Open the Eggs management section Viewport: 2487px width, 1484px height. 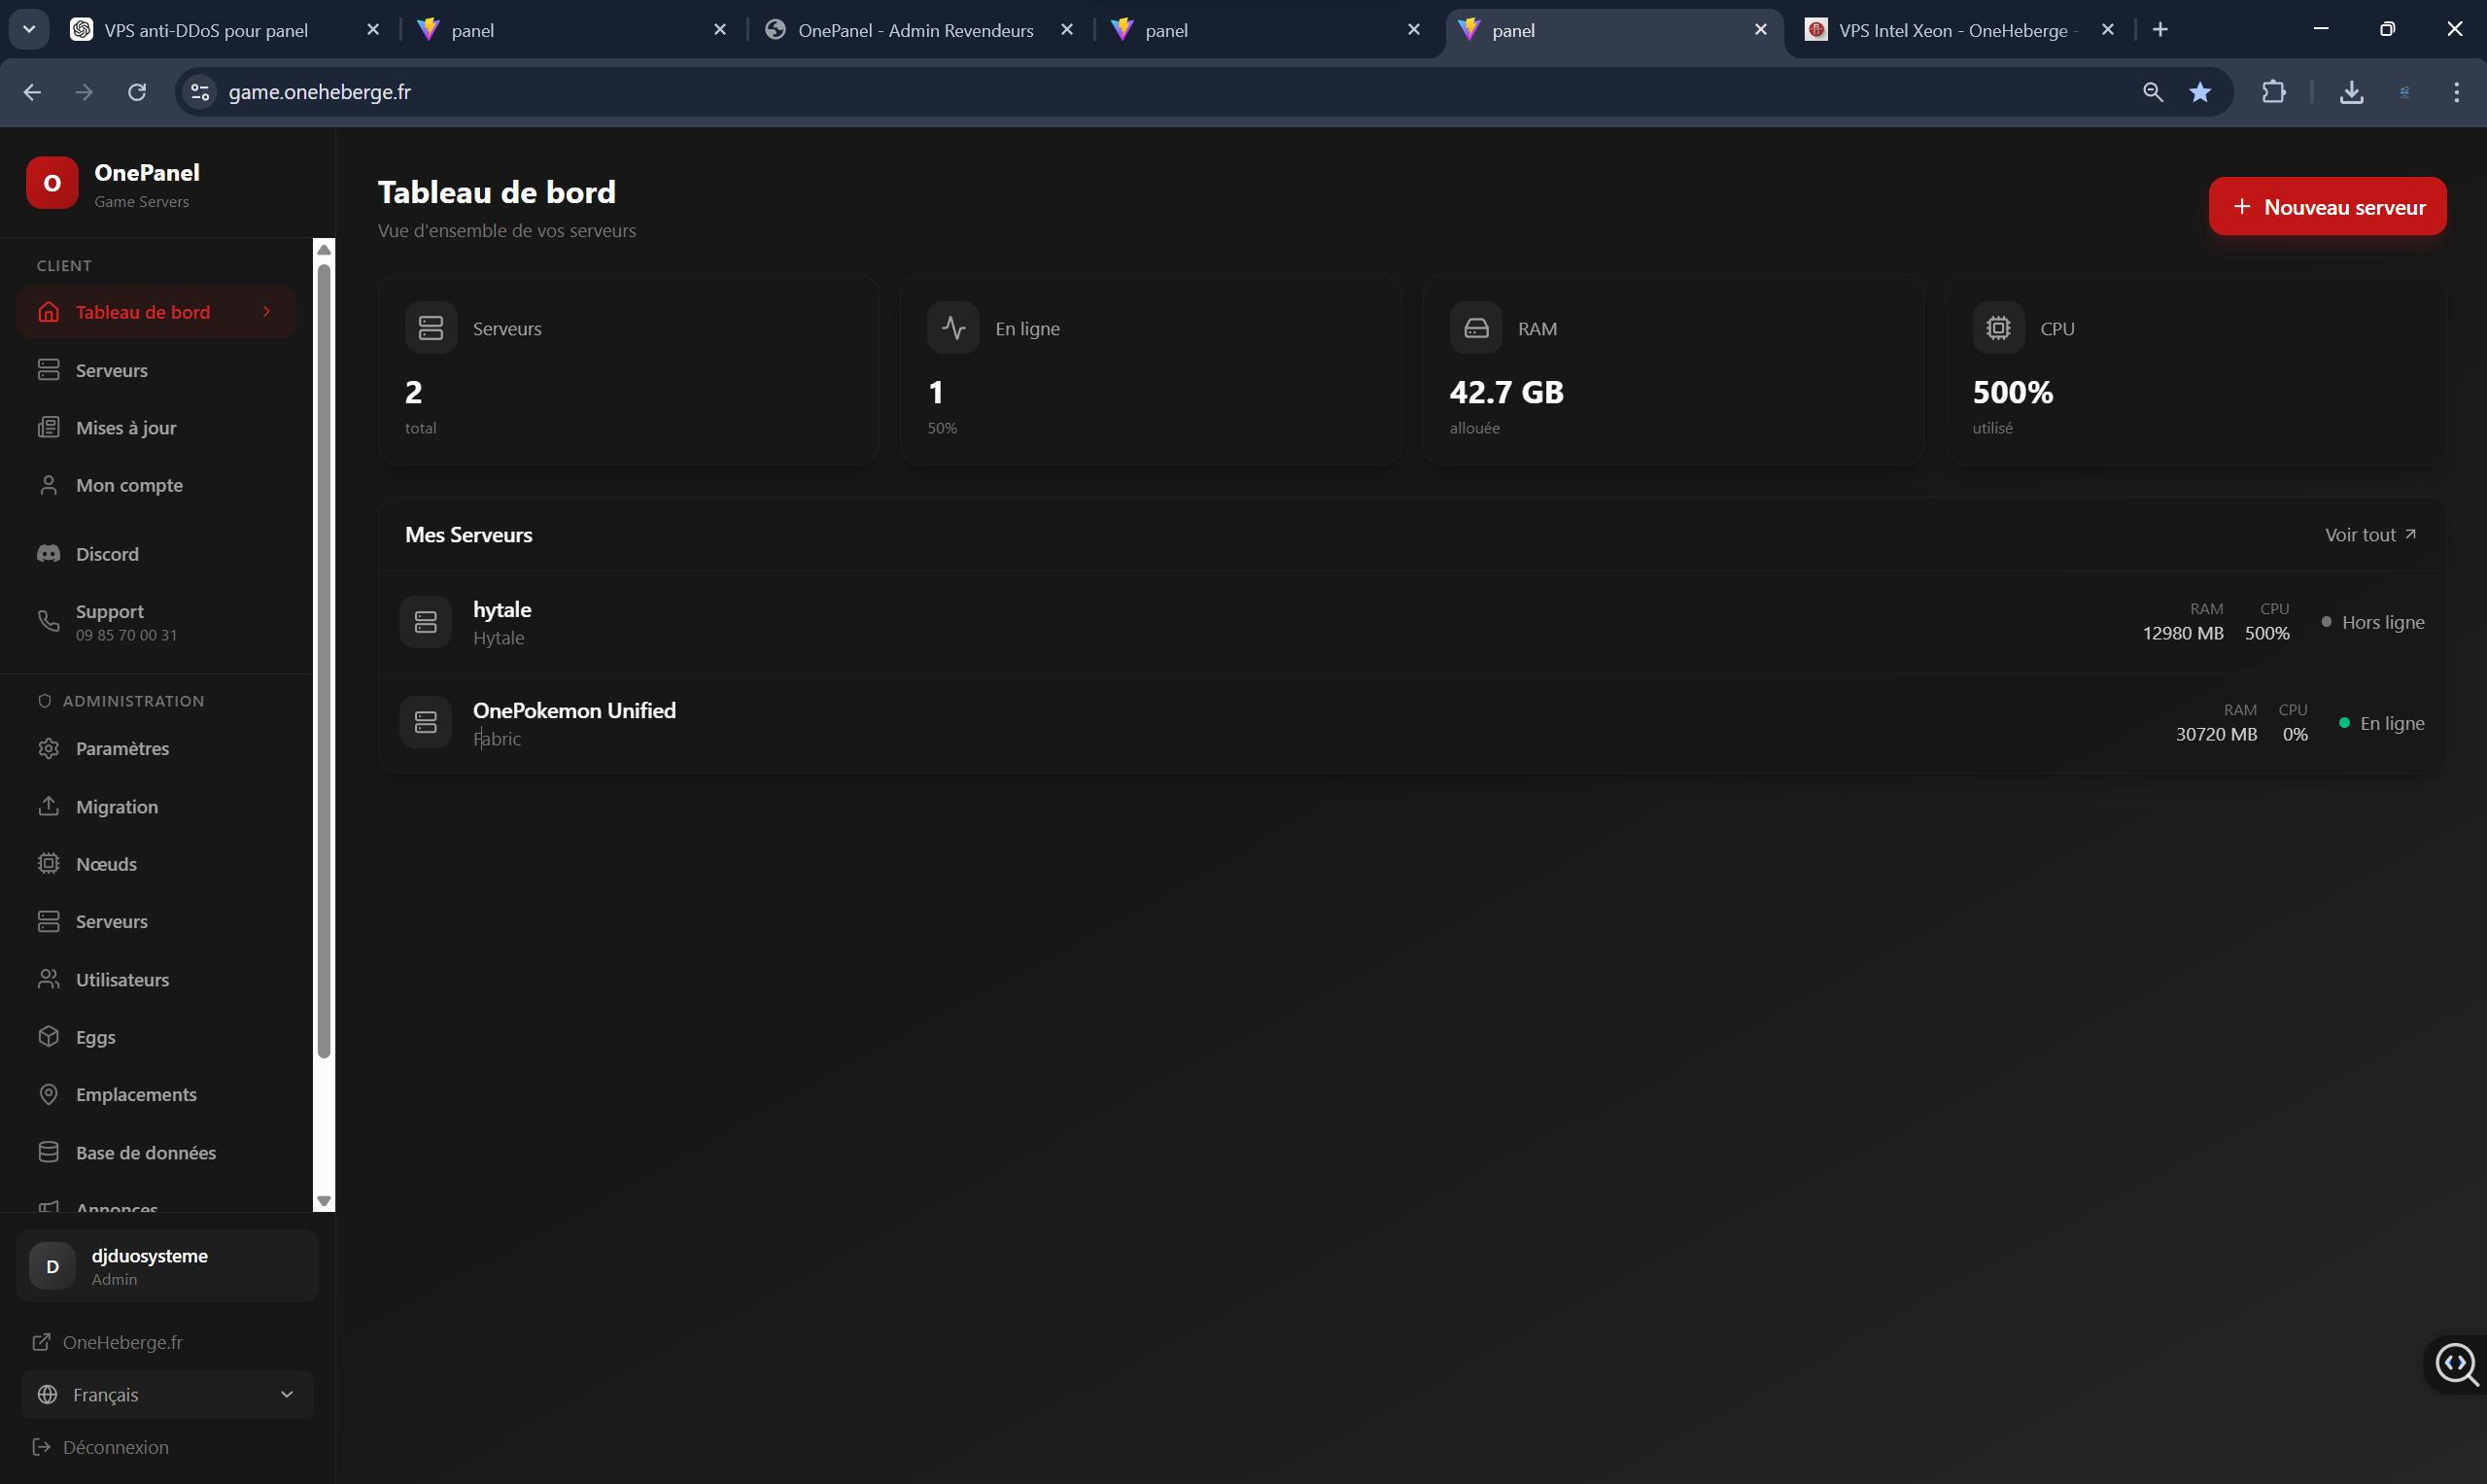pyautogui.click(x=95, y=1037)
